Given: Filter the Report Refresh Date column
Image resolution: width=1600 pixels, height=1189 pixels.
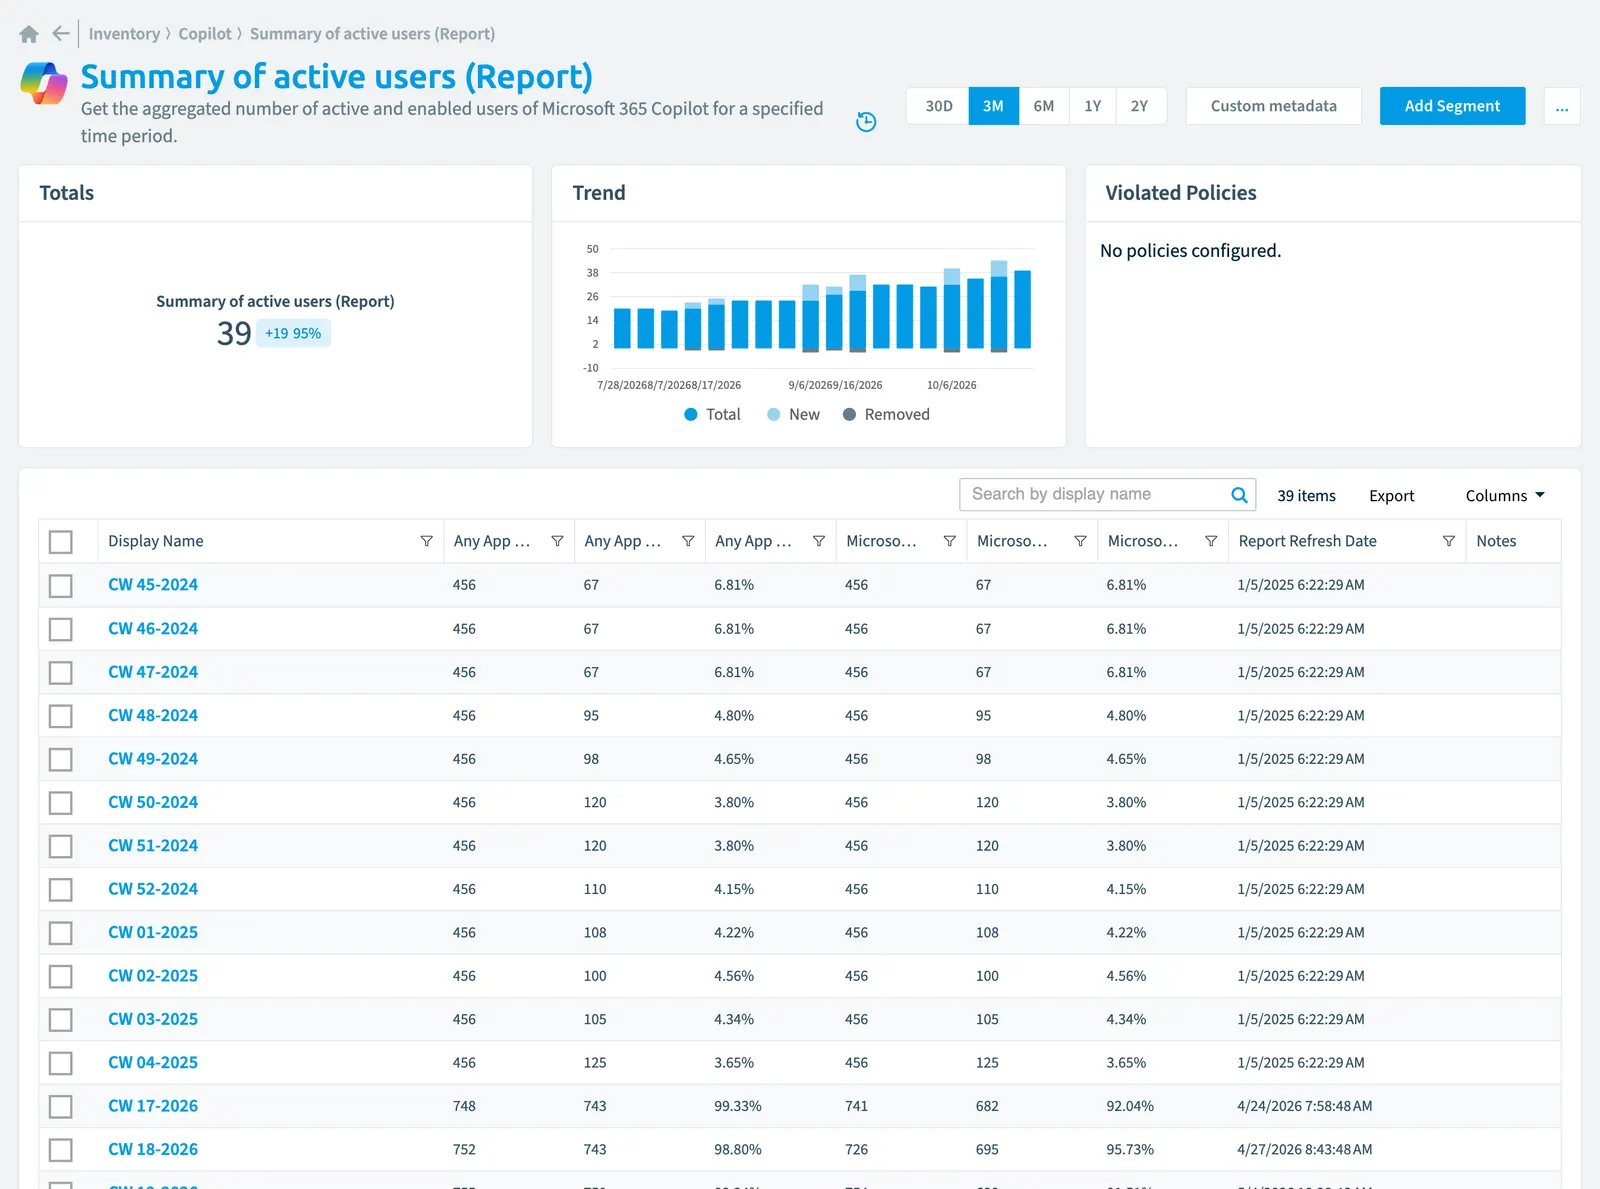Looking at the screenshot, I should [x=1448, y=541].
